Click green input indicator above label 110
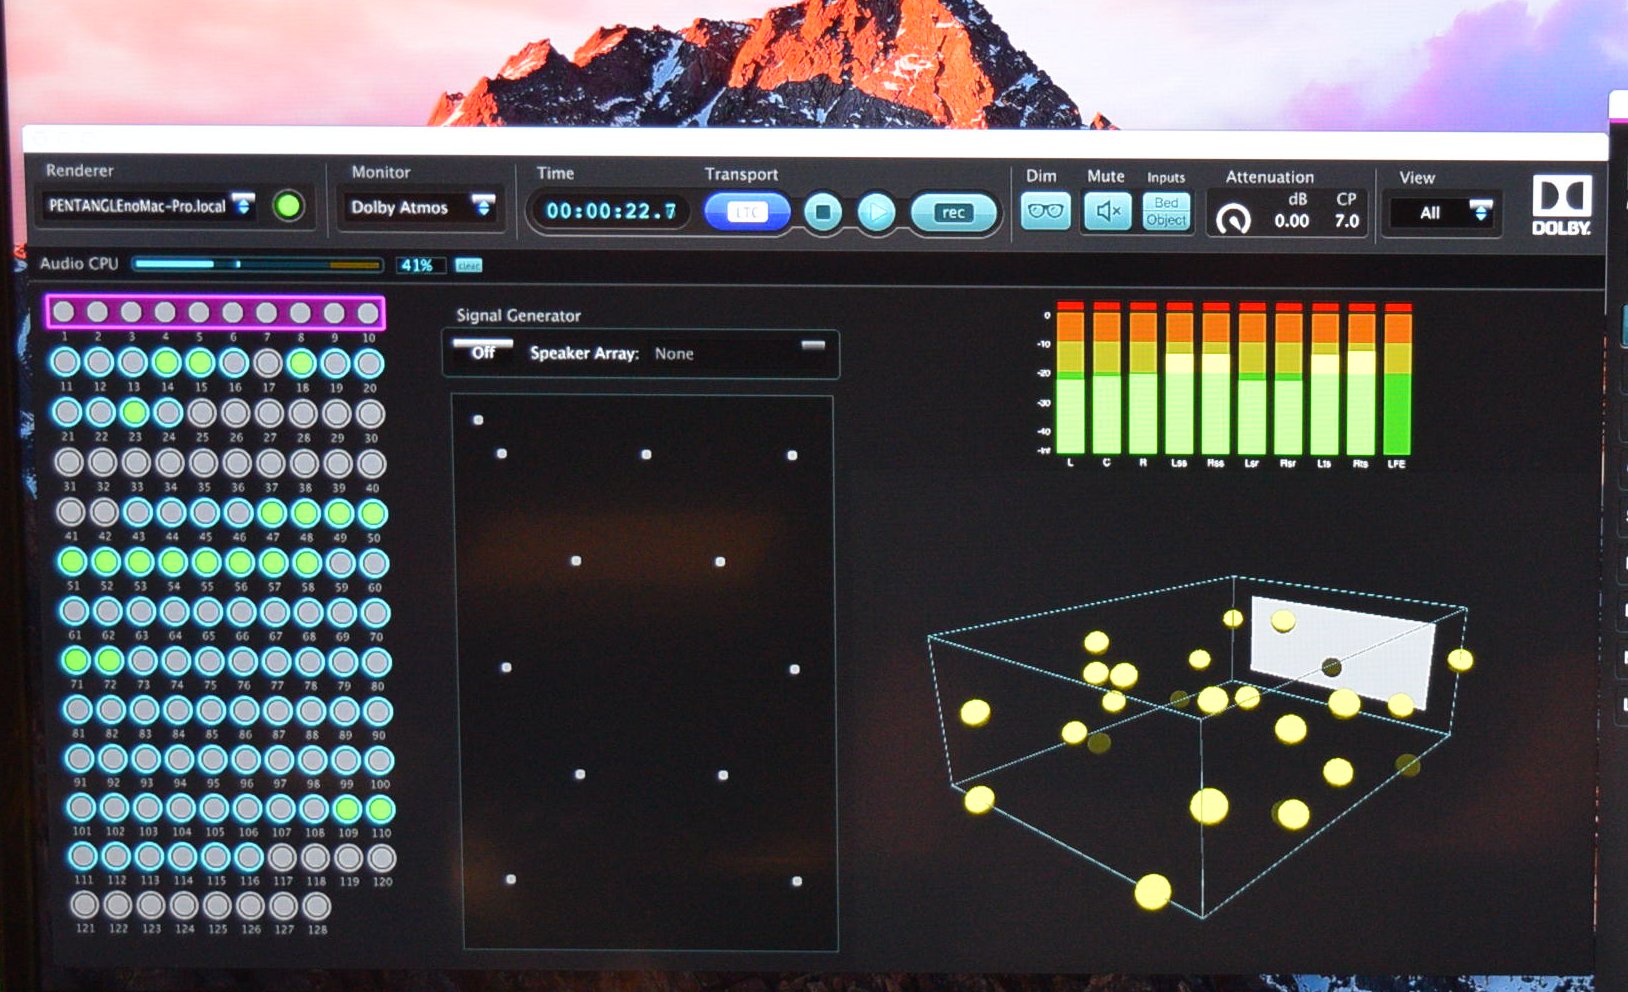 pos(381,808)
